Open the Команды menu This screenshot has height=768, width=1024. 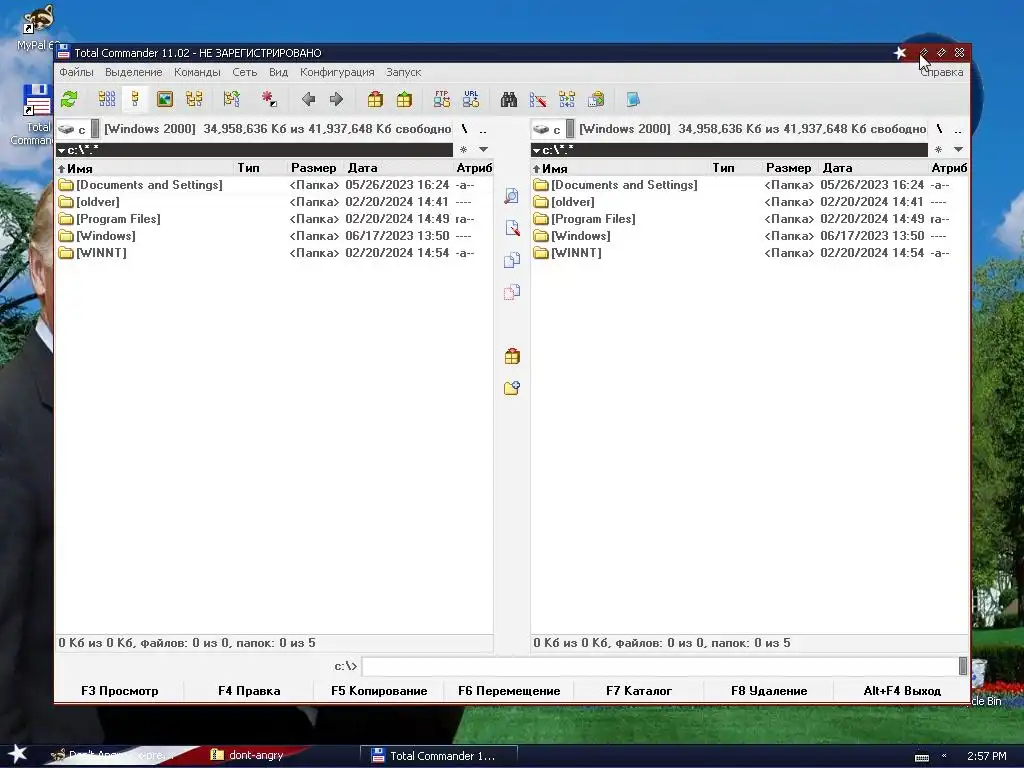197,72
